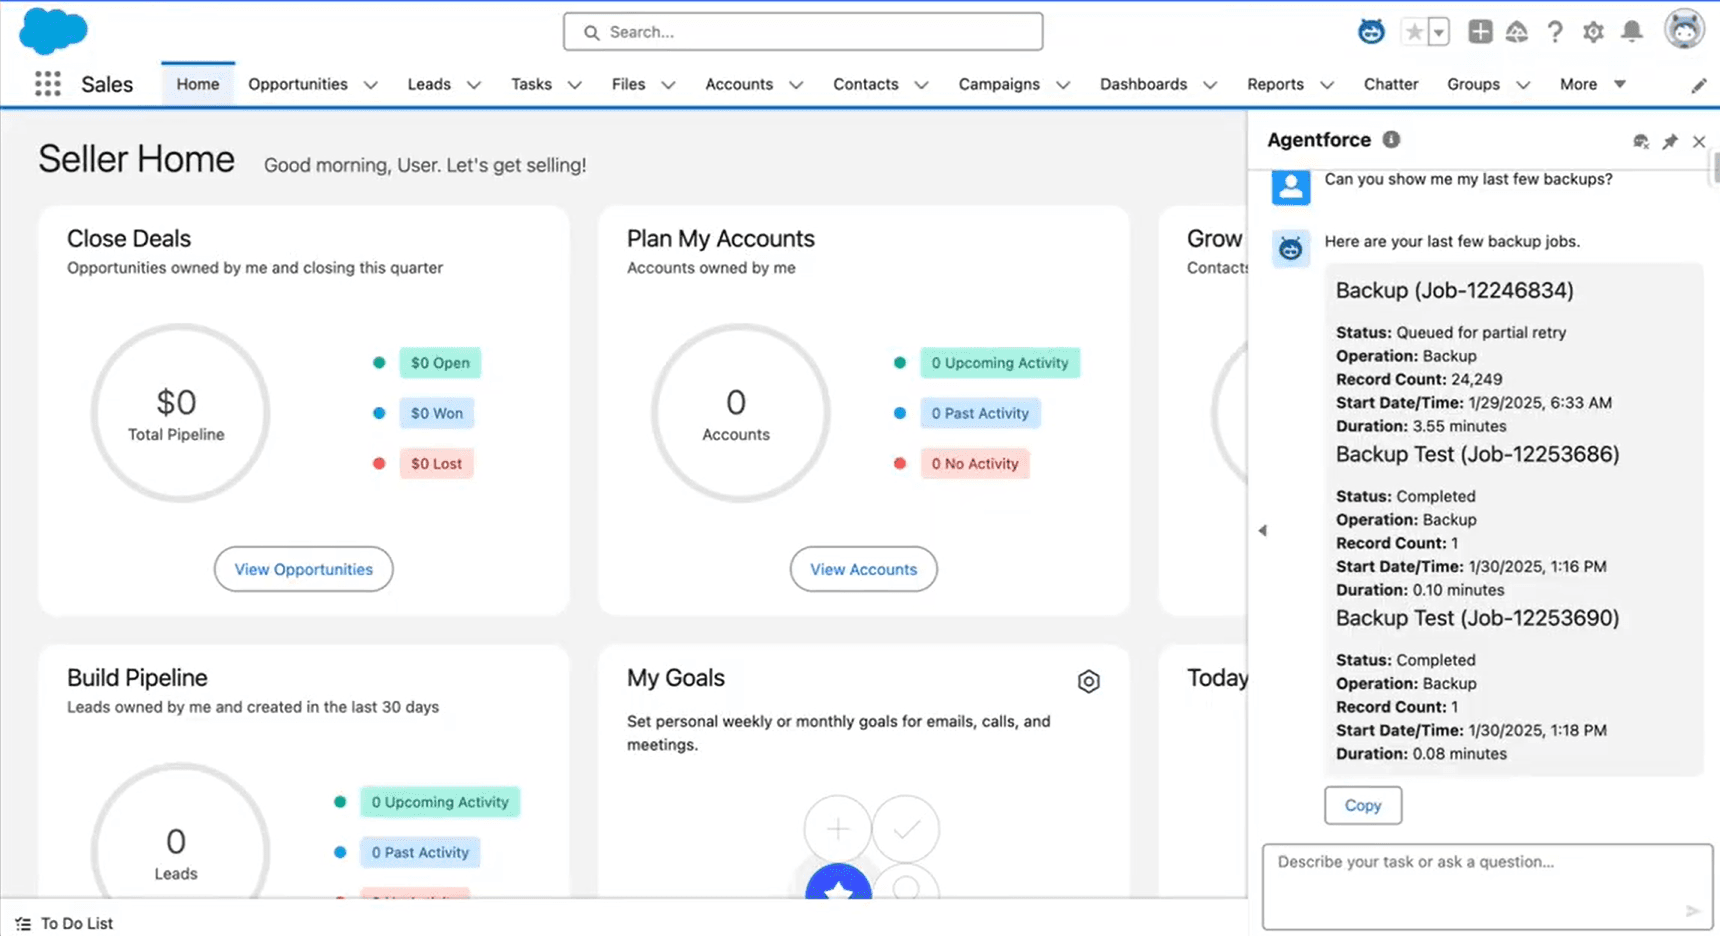Viewport: 1720px width, 936px height.
Task: Open the Groups tab
Action: (x=1473, y=84)
